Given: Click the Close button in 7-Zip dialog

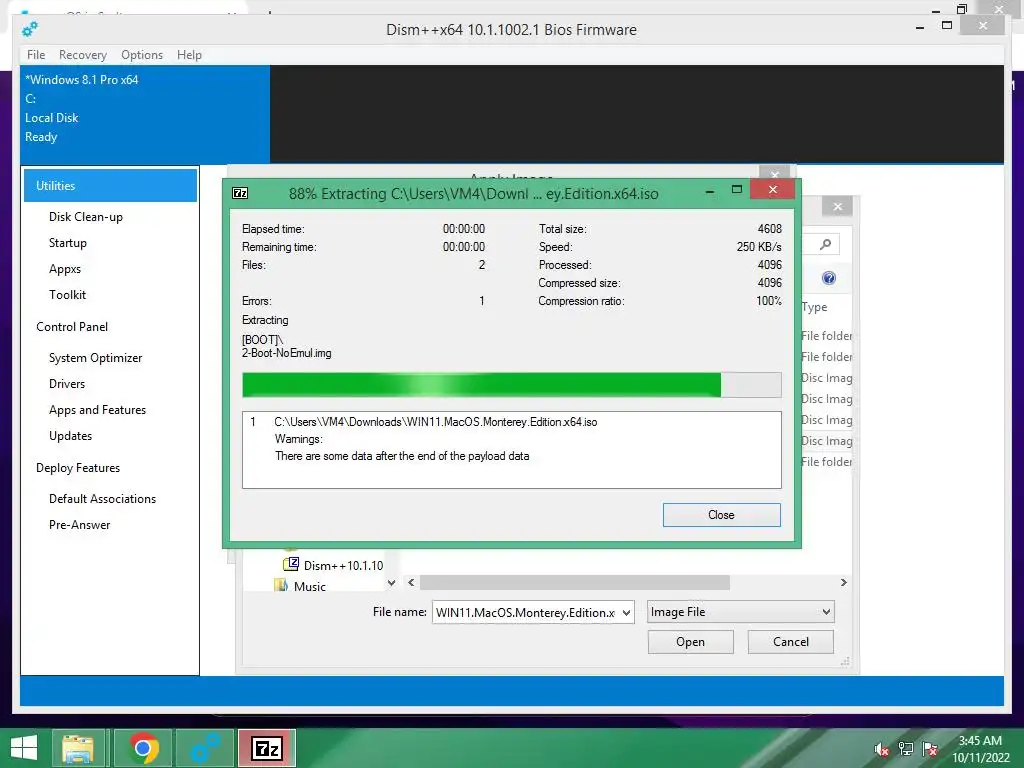Looking at the screenshot, I should click(x=722, y=515).
